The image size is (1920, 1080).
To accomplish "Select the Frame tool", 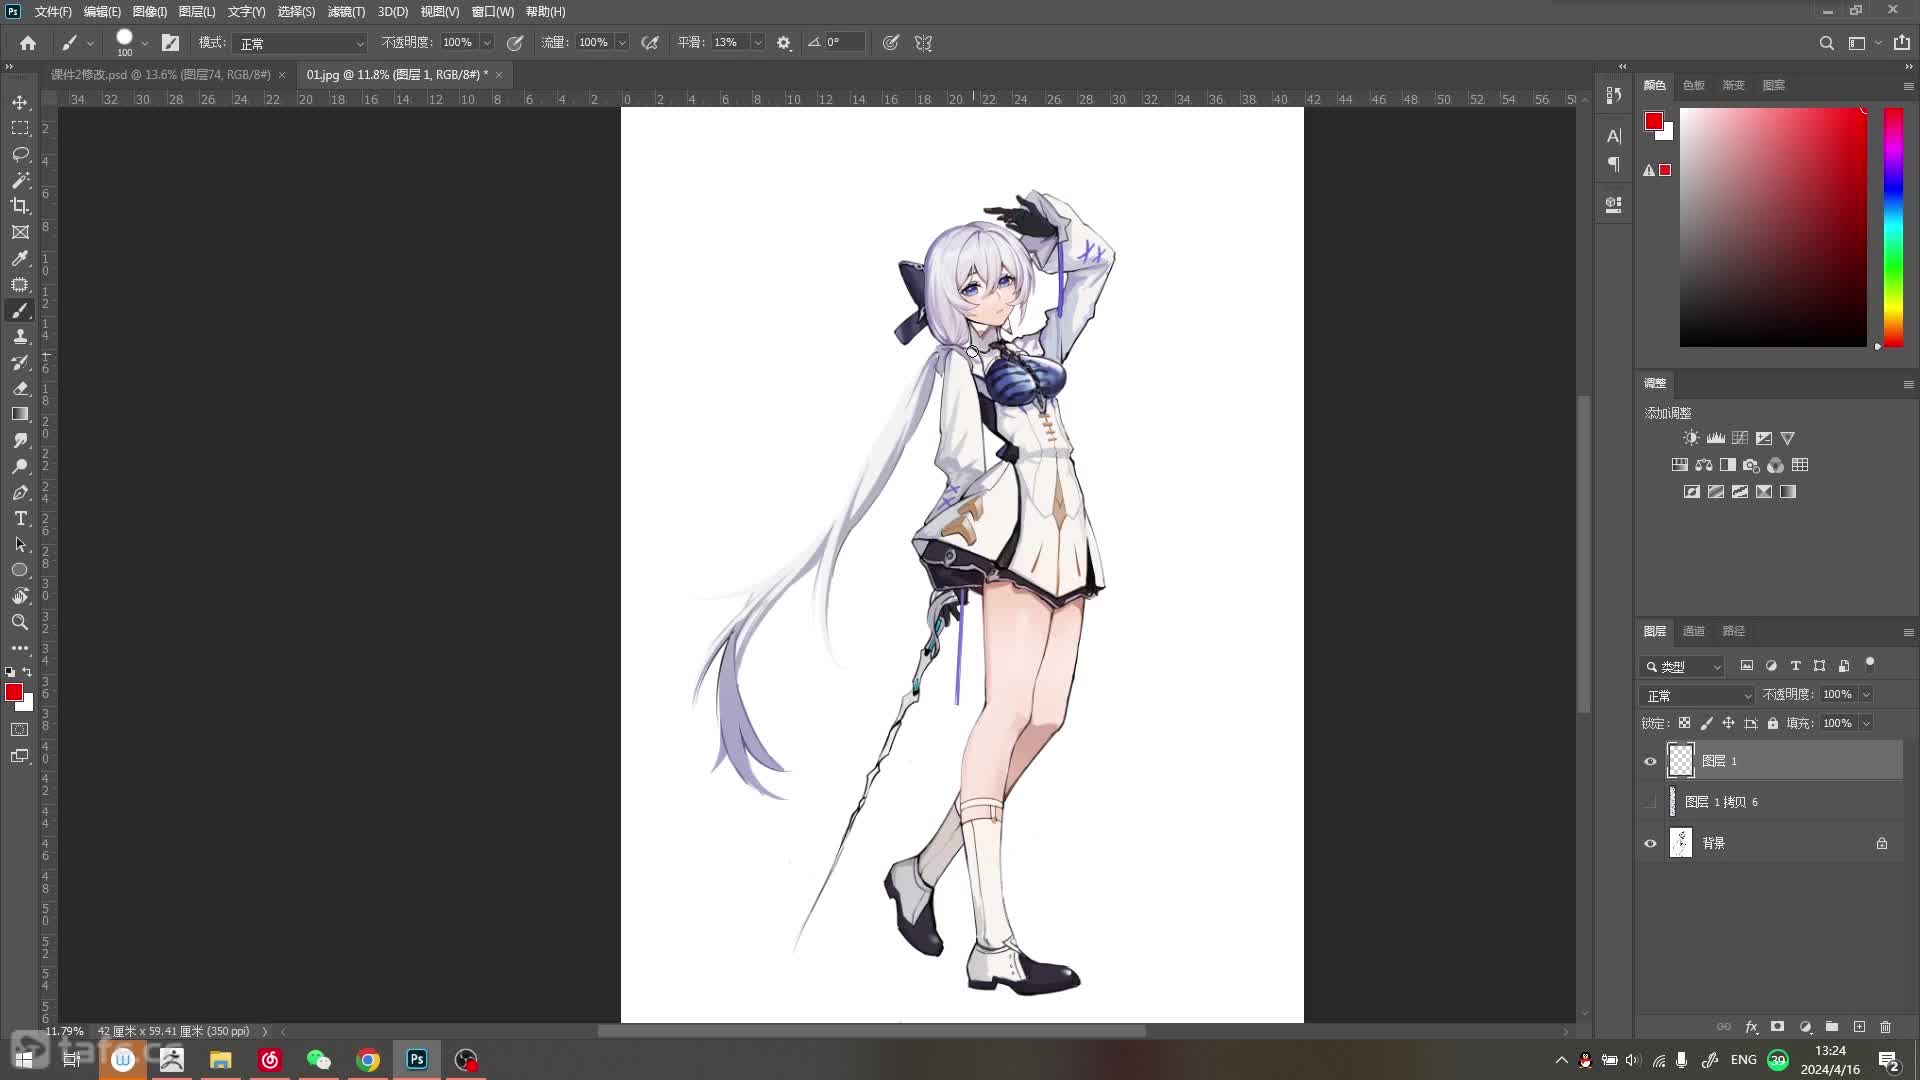I will tap(20, 232).
